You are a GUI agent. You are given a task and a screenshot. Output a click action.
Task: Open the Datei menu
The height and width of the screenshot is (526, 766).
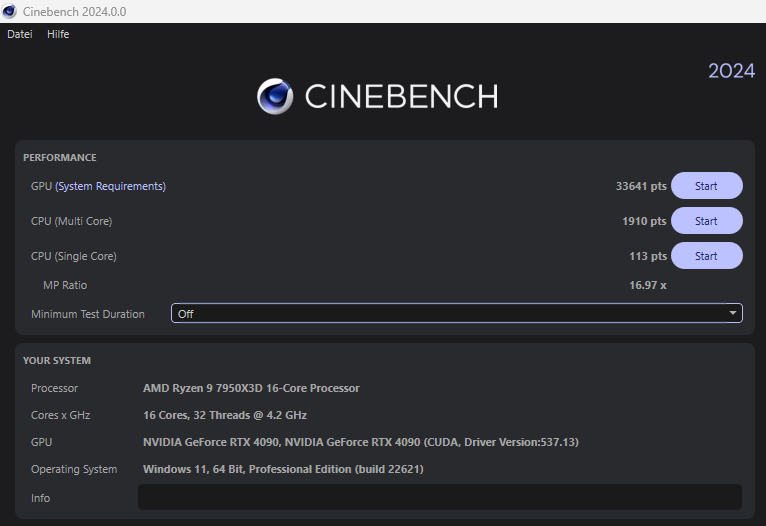tap(20, 34)
